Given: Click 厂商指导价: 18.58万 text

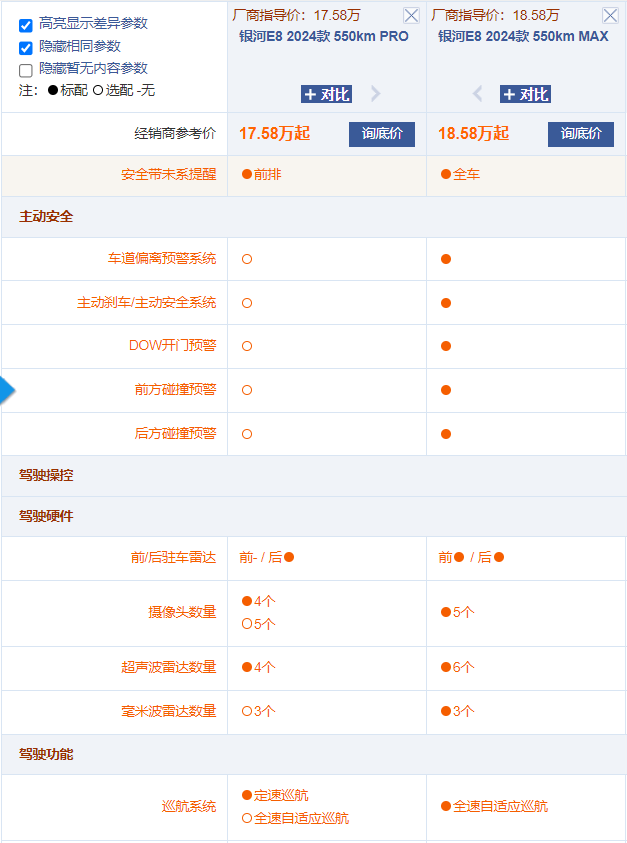Looking at the screenshot, I should point(495,15).
